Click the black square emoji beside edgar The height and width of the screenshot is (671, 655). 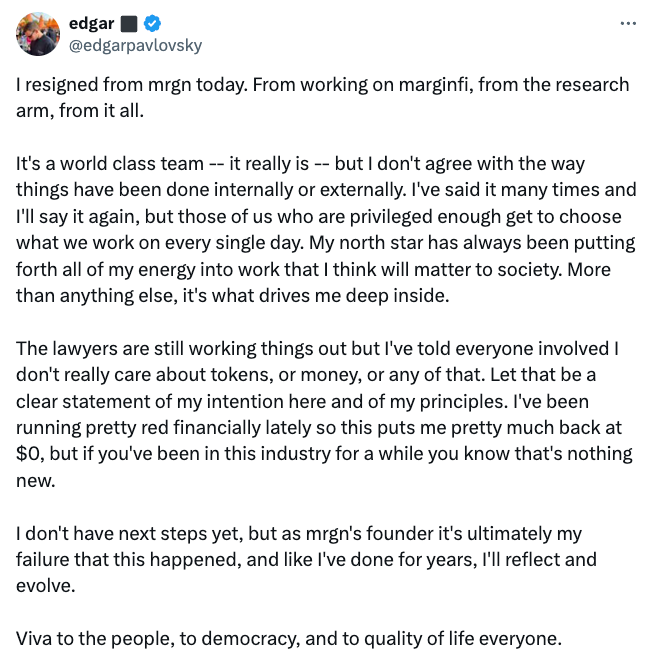(129, 24)
